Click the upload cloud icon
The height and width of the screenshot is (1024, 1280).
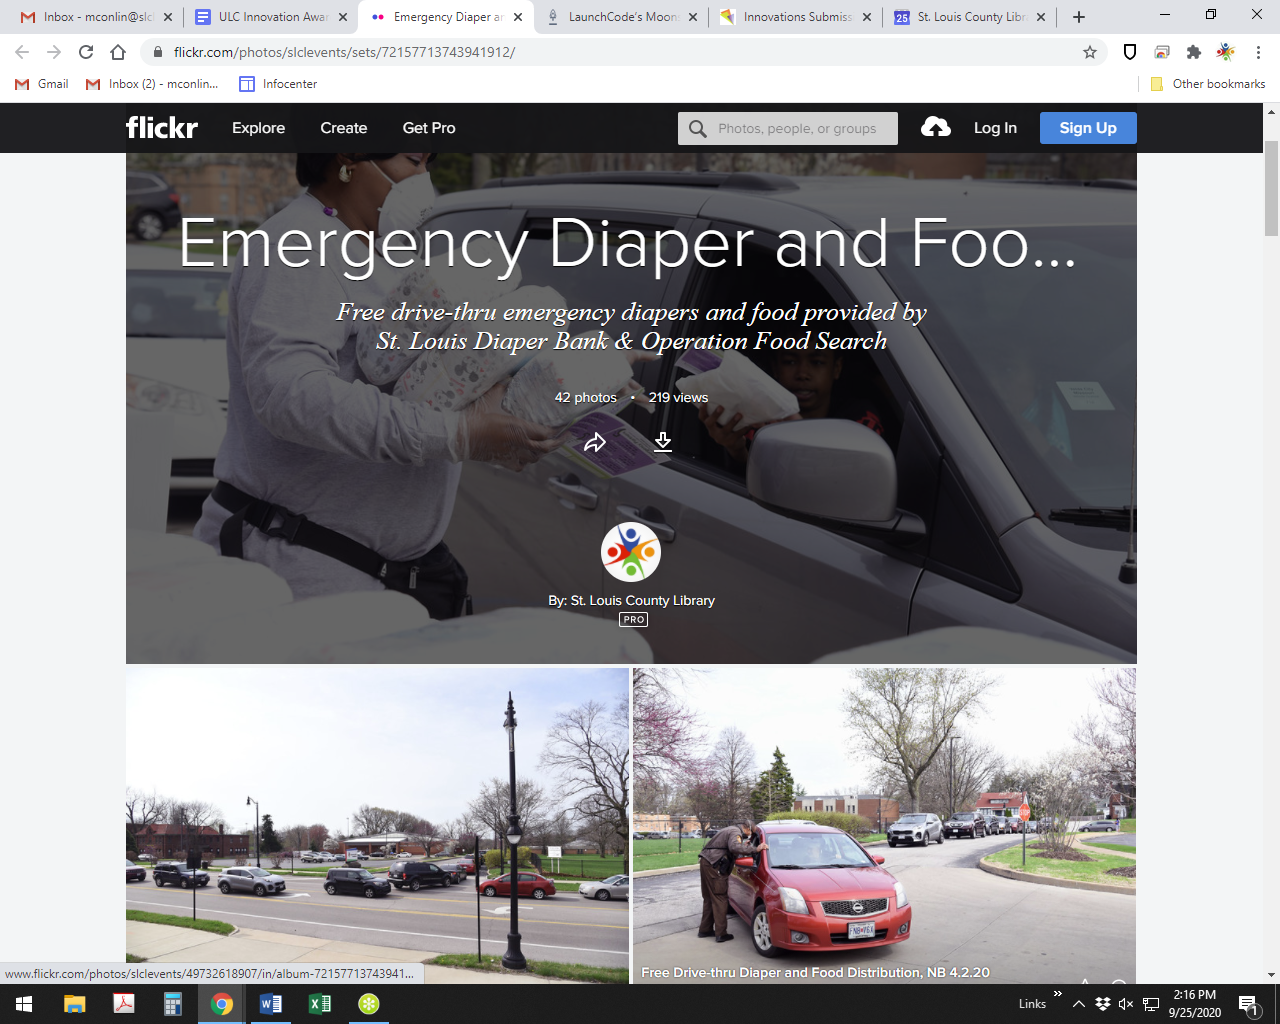935,127
